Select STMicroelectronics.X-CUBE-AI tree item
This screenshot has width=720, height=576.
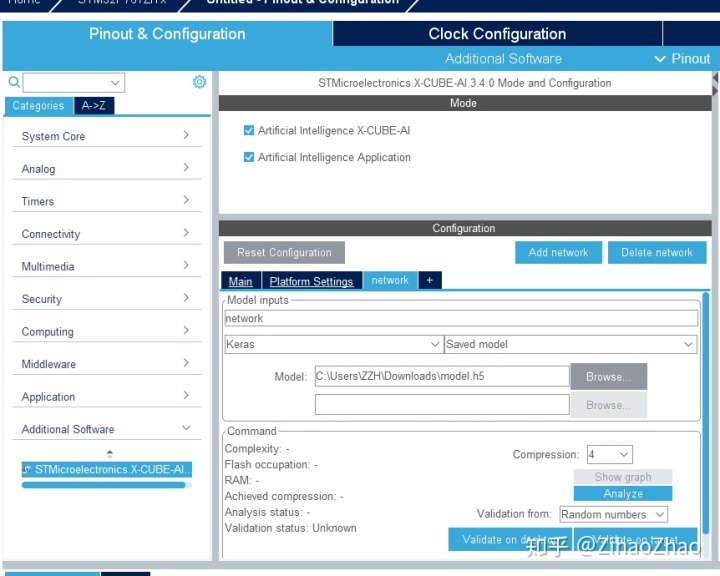point(107,469)
